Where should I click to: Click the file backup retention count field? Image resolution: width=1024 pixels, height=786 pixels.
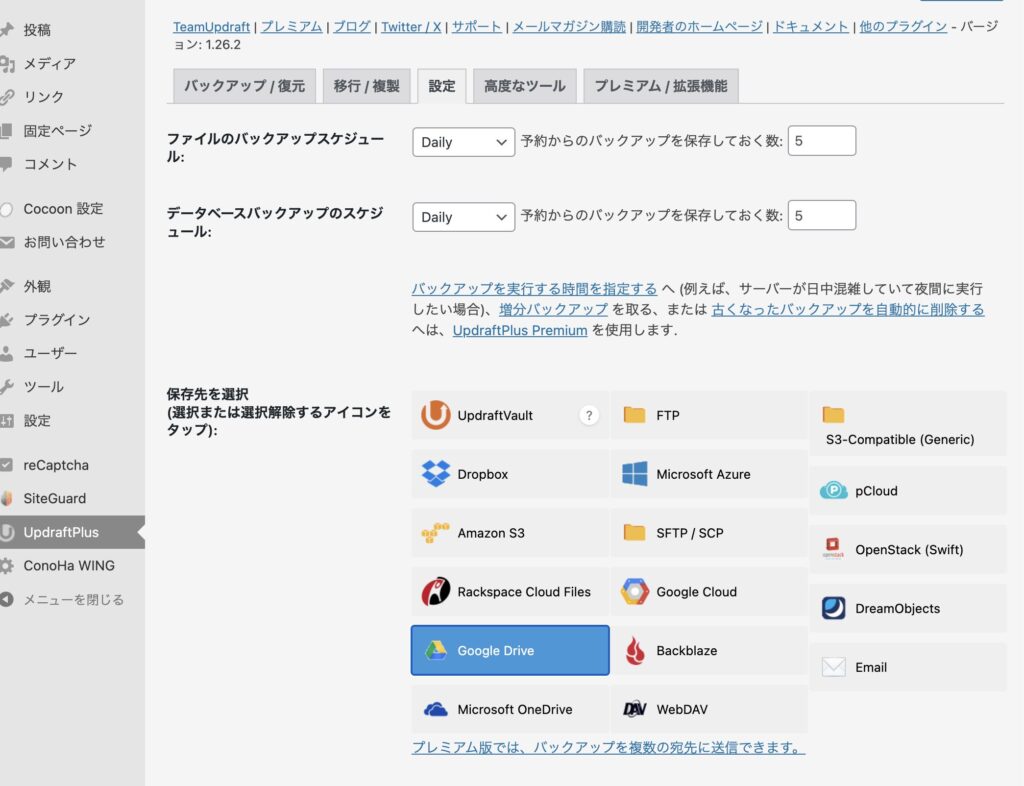pos(821,142)
